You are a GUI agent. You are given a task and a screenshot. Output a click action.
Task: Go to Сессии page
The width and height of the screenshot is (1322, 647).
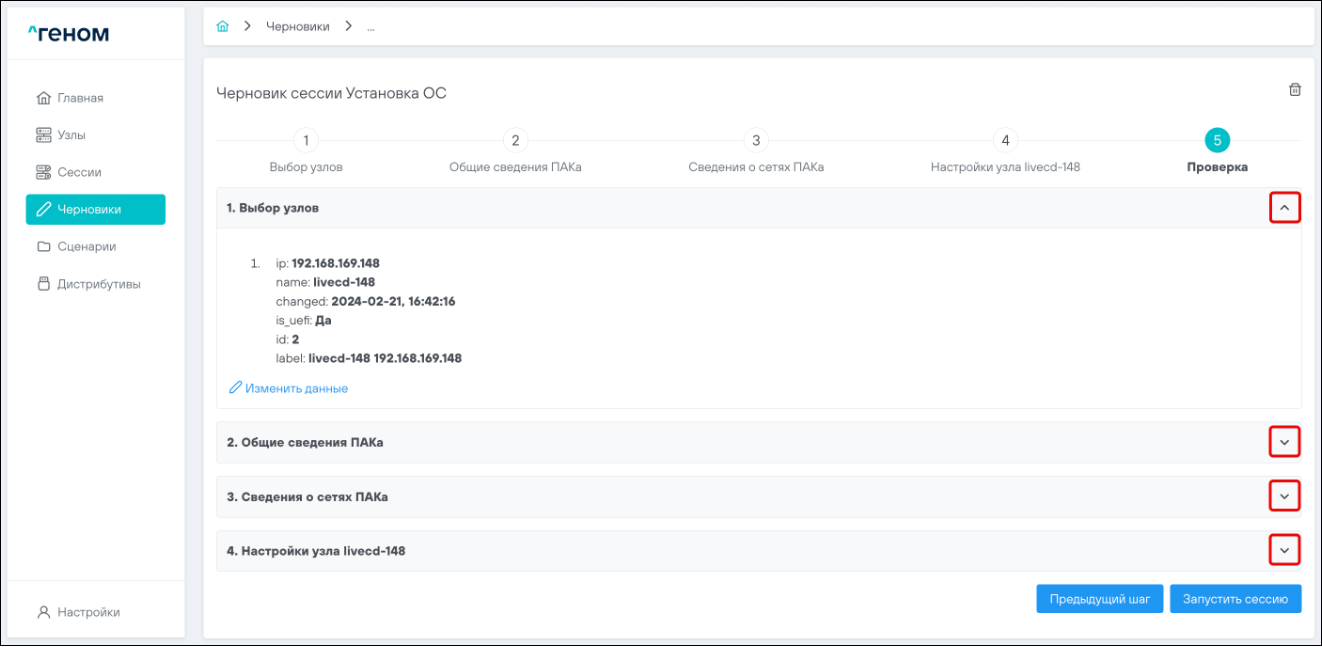pos(78,172)
